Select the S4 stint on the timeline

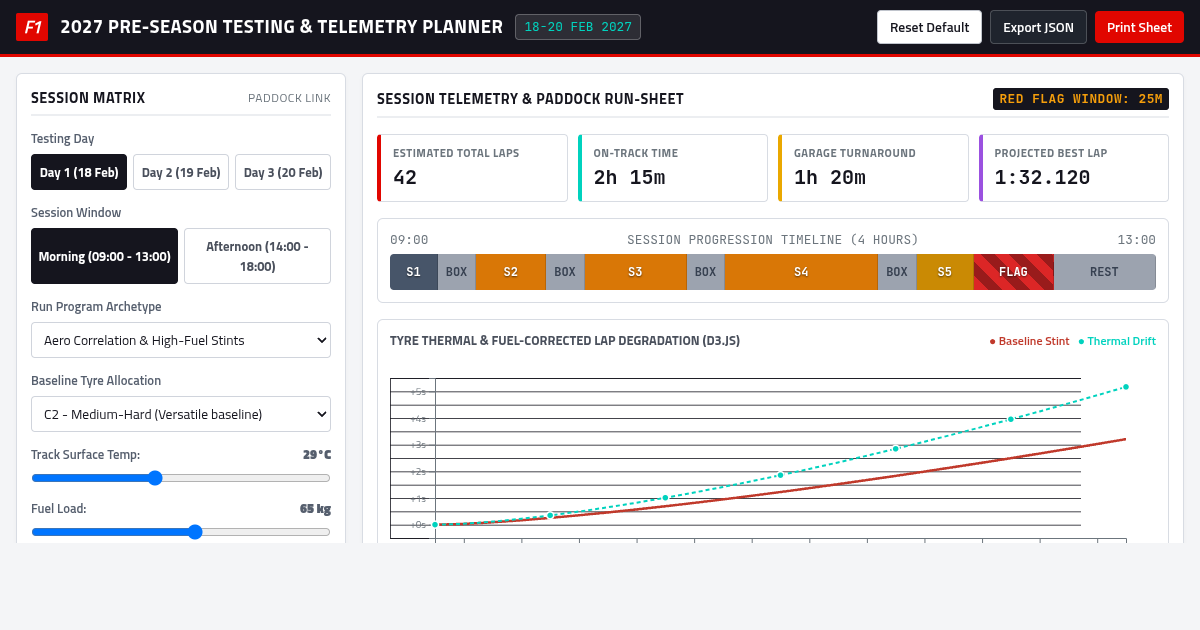coord(801,272)
